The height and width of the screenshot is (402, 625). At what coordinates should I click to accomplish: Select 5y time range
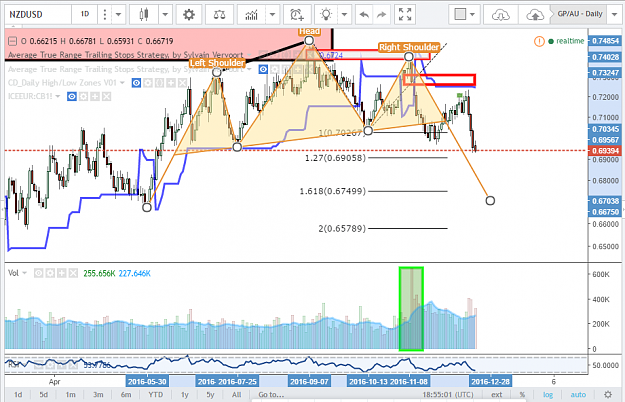point(210,394)
